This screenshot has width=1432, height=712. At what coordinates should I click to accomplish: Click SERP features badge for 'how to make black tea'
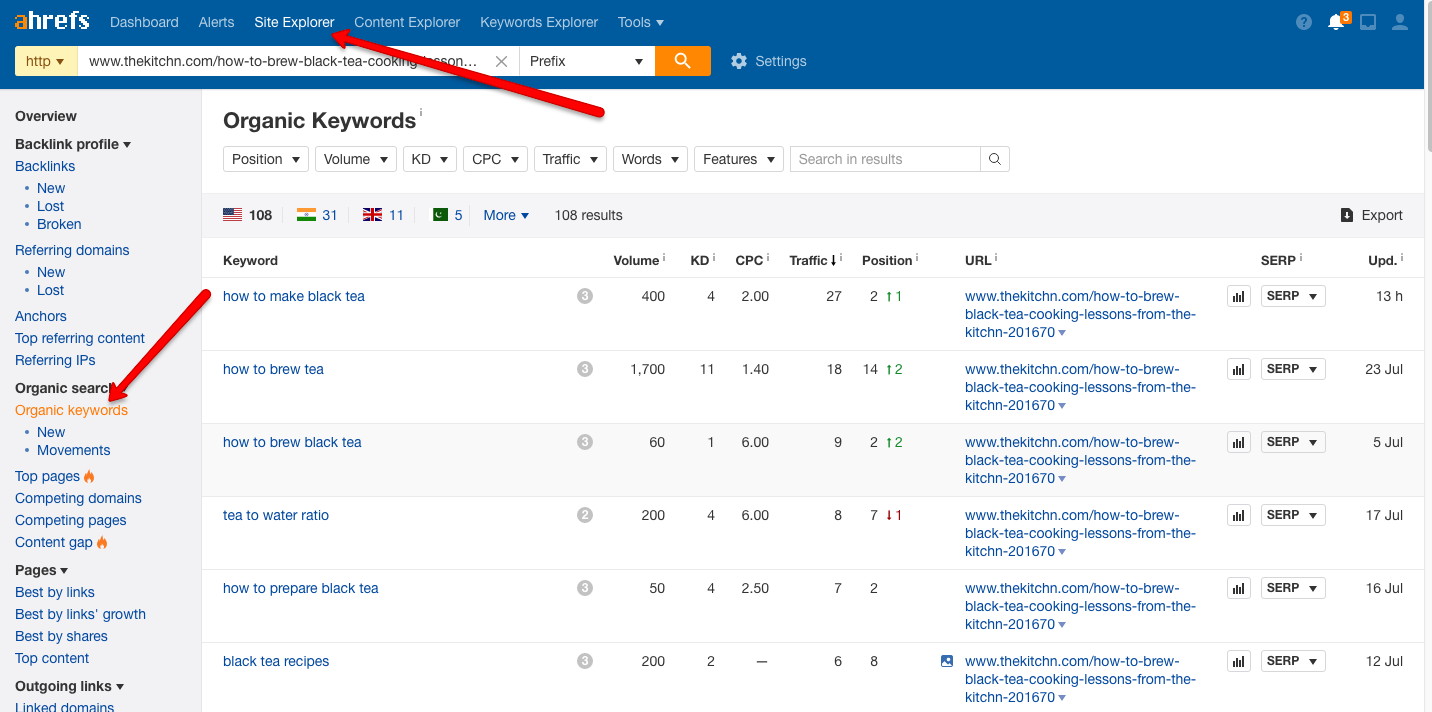(x=585, y=296)
